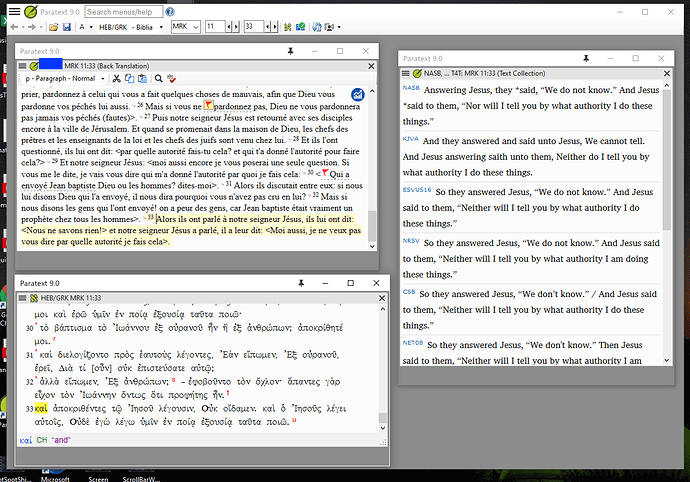Cut selection with the scissors icon
Screen dimensions: 690x482
click(x=117, y=78)
